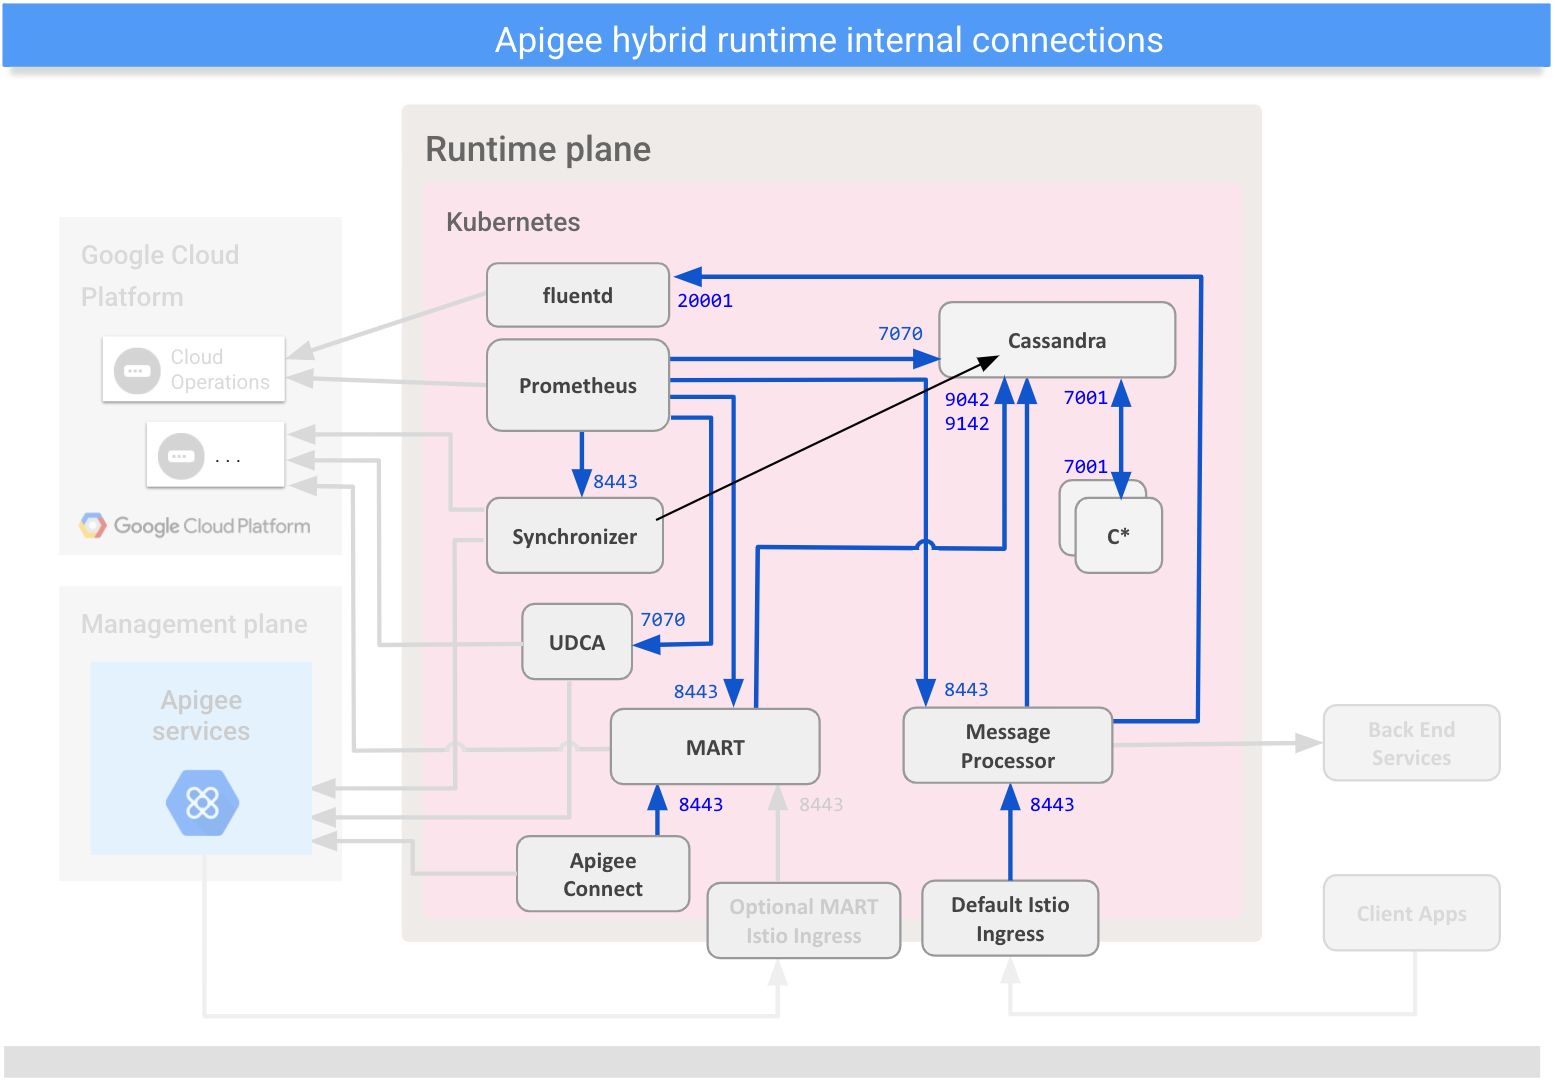
Task: Select the Synchronizer component
Action: point(575,536)
